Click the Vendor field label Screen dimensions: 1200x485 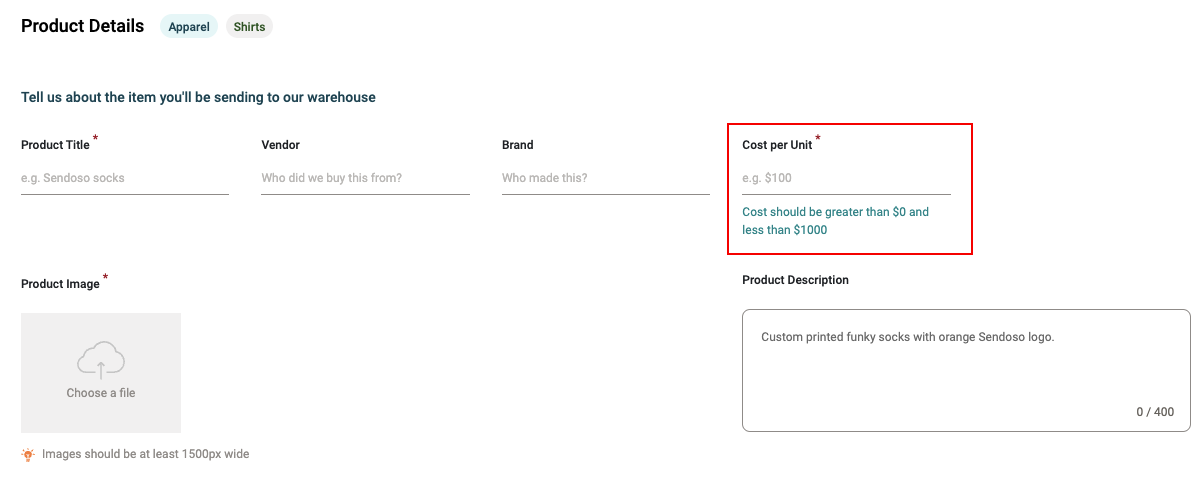point(280,145)
